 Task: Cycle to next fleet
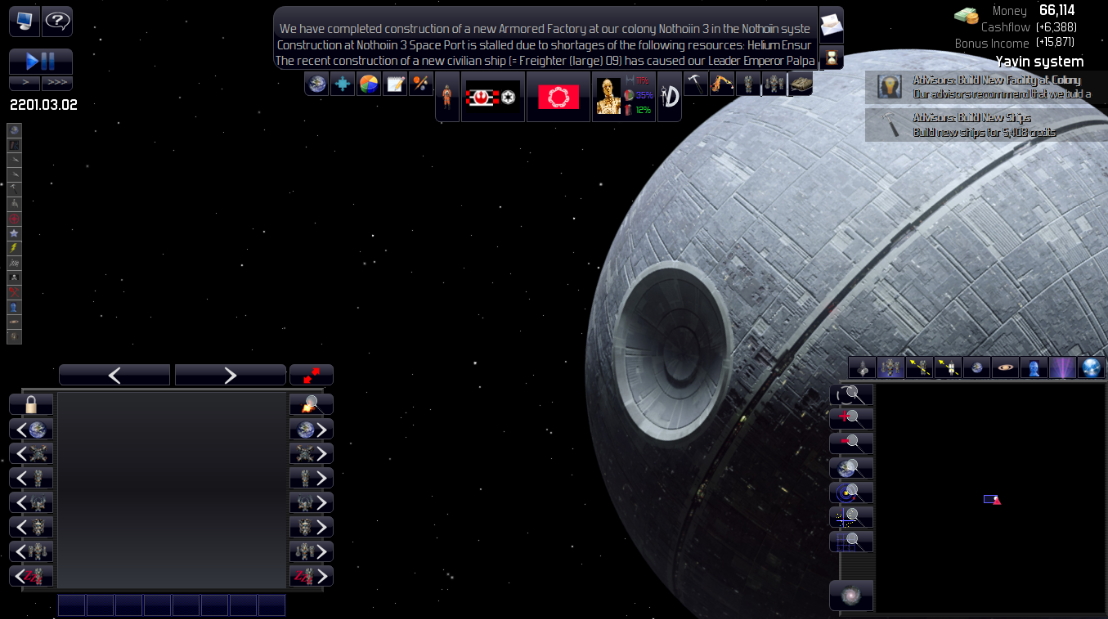(311, 551)
